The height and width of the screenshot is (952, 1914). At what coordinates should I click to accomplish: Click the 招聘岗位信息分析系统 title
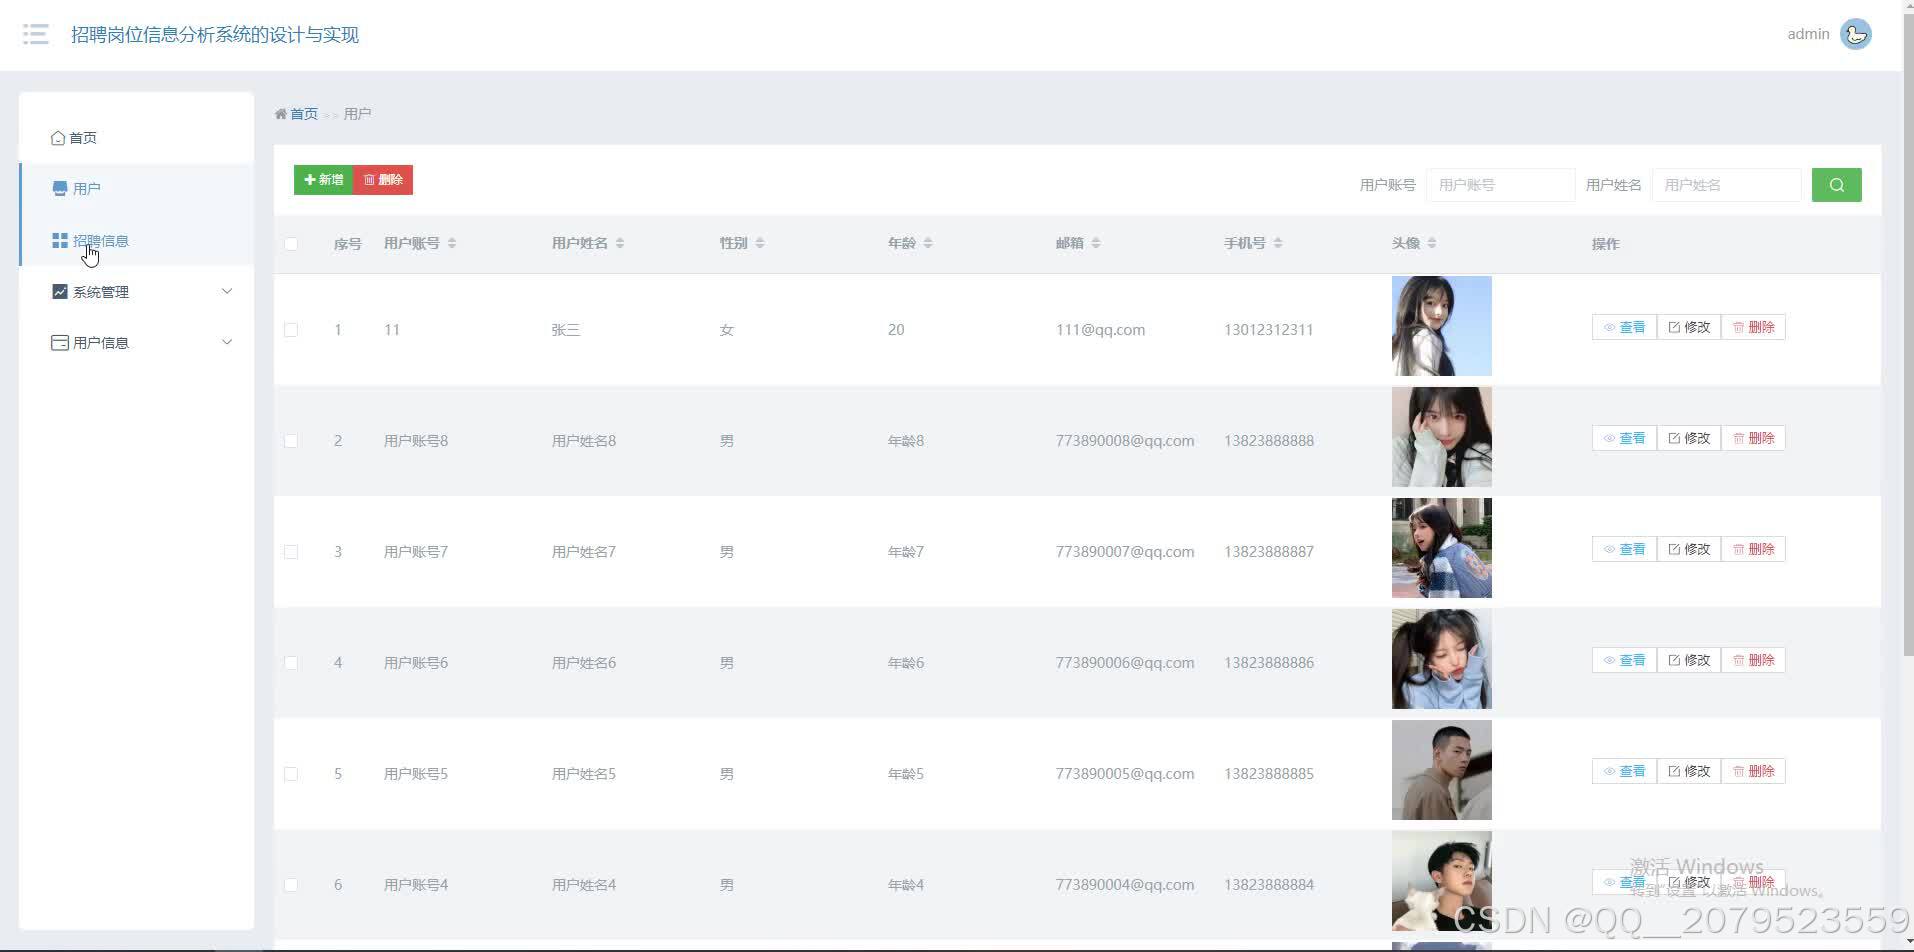tap(215, 35)
